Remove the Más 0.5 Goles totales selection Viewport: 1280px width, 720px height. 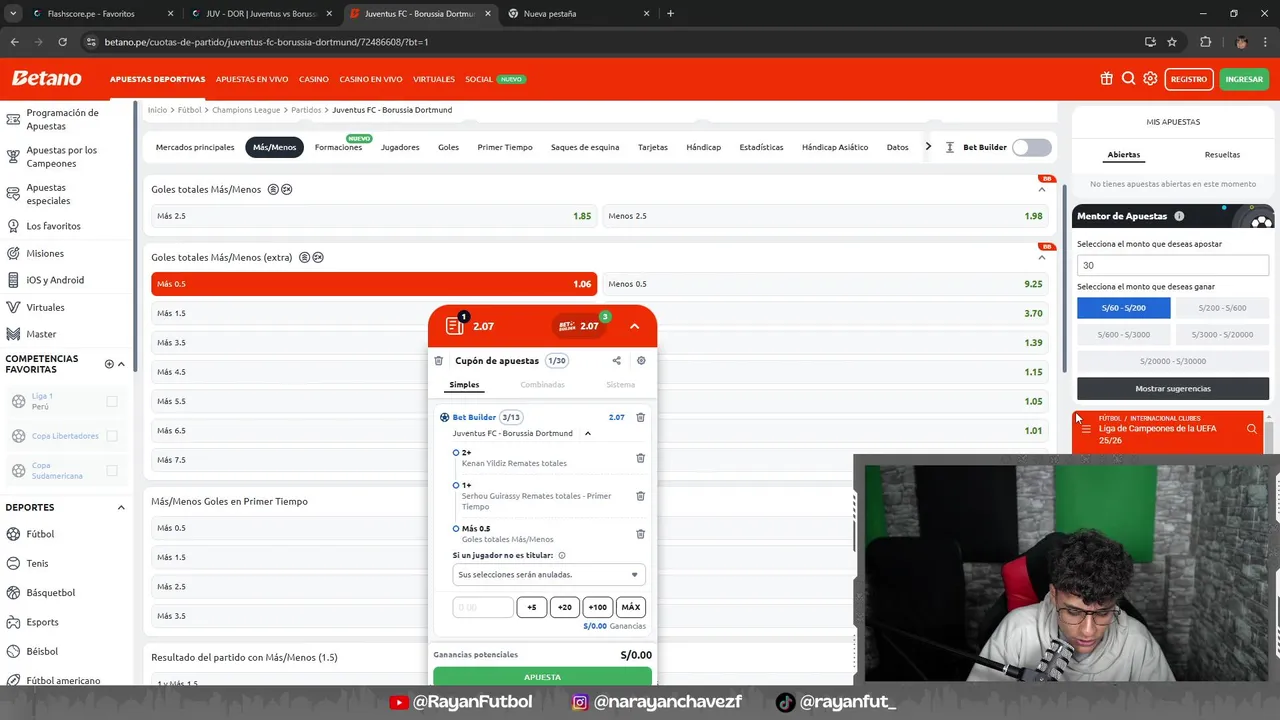click(640, 534)
